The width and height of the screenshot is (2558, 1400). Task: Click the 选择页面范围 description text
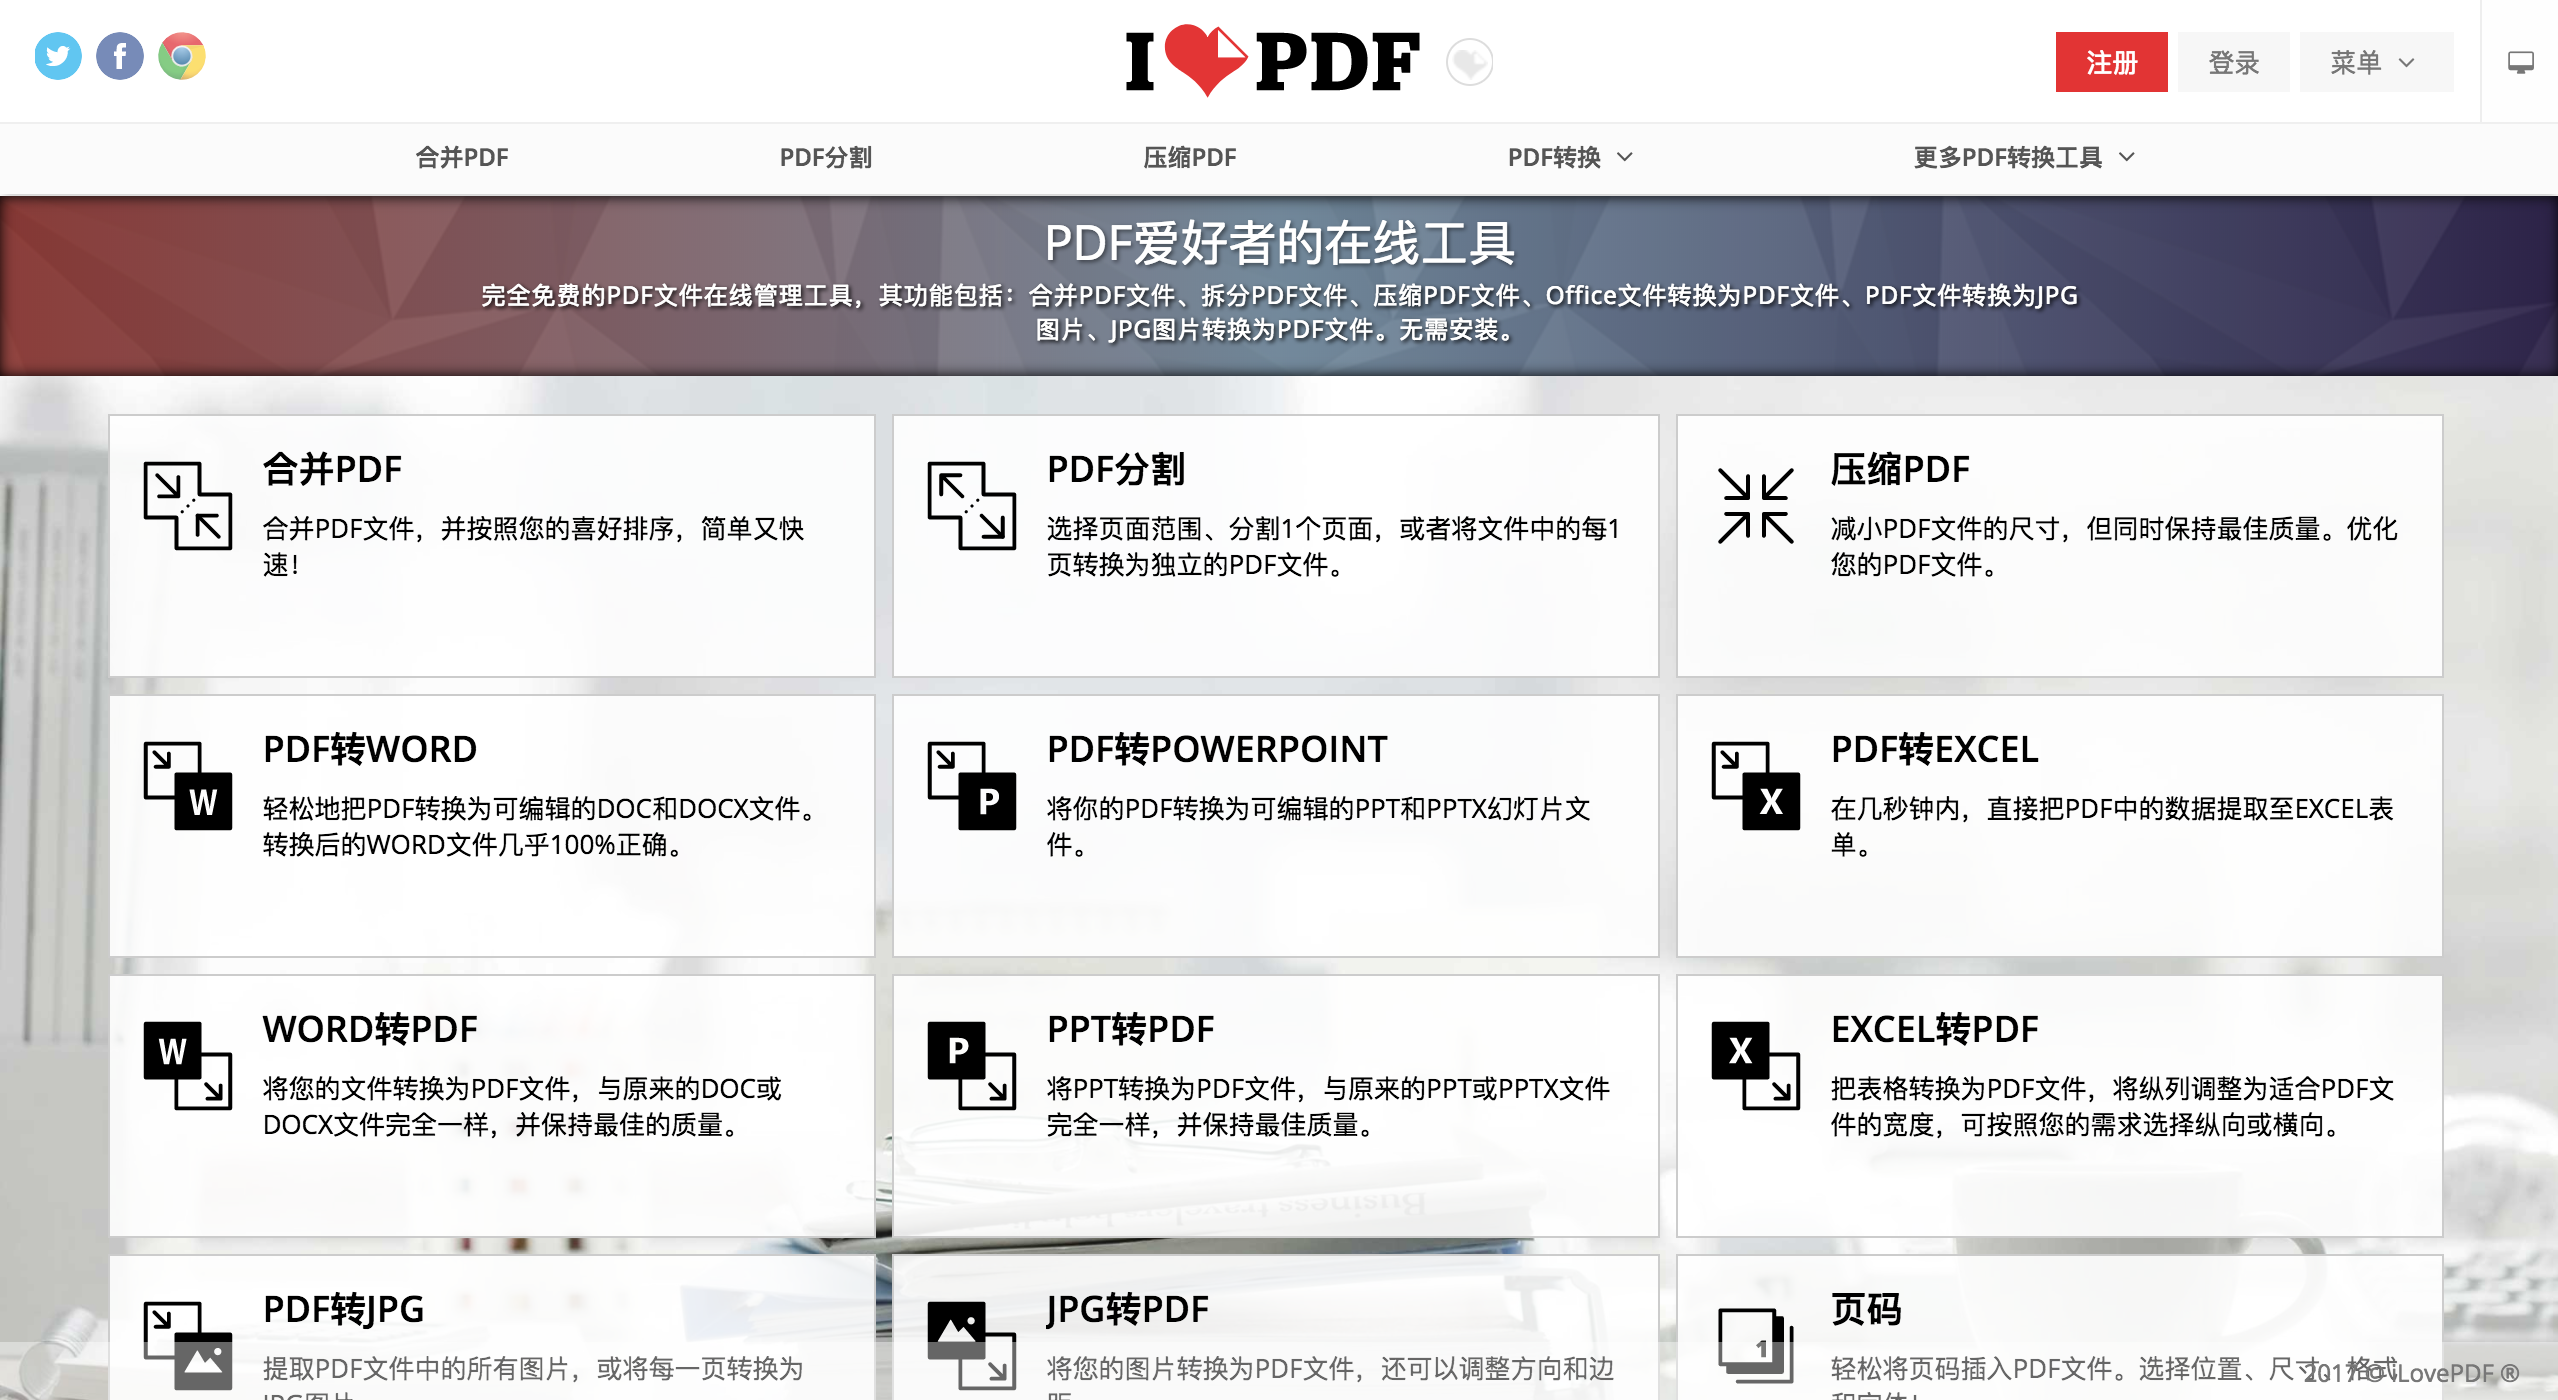tap(1333, 546)
